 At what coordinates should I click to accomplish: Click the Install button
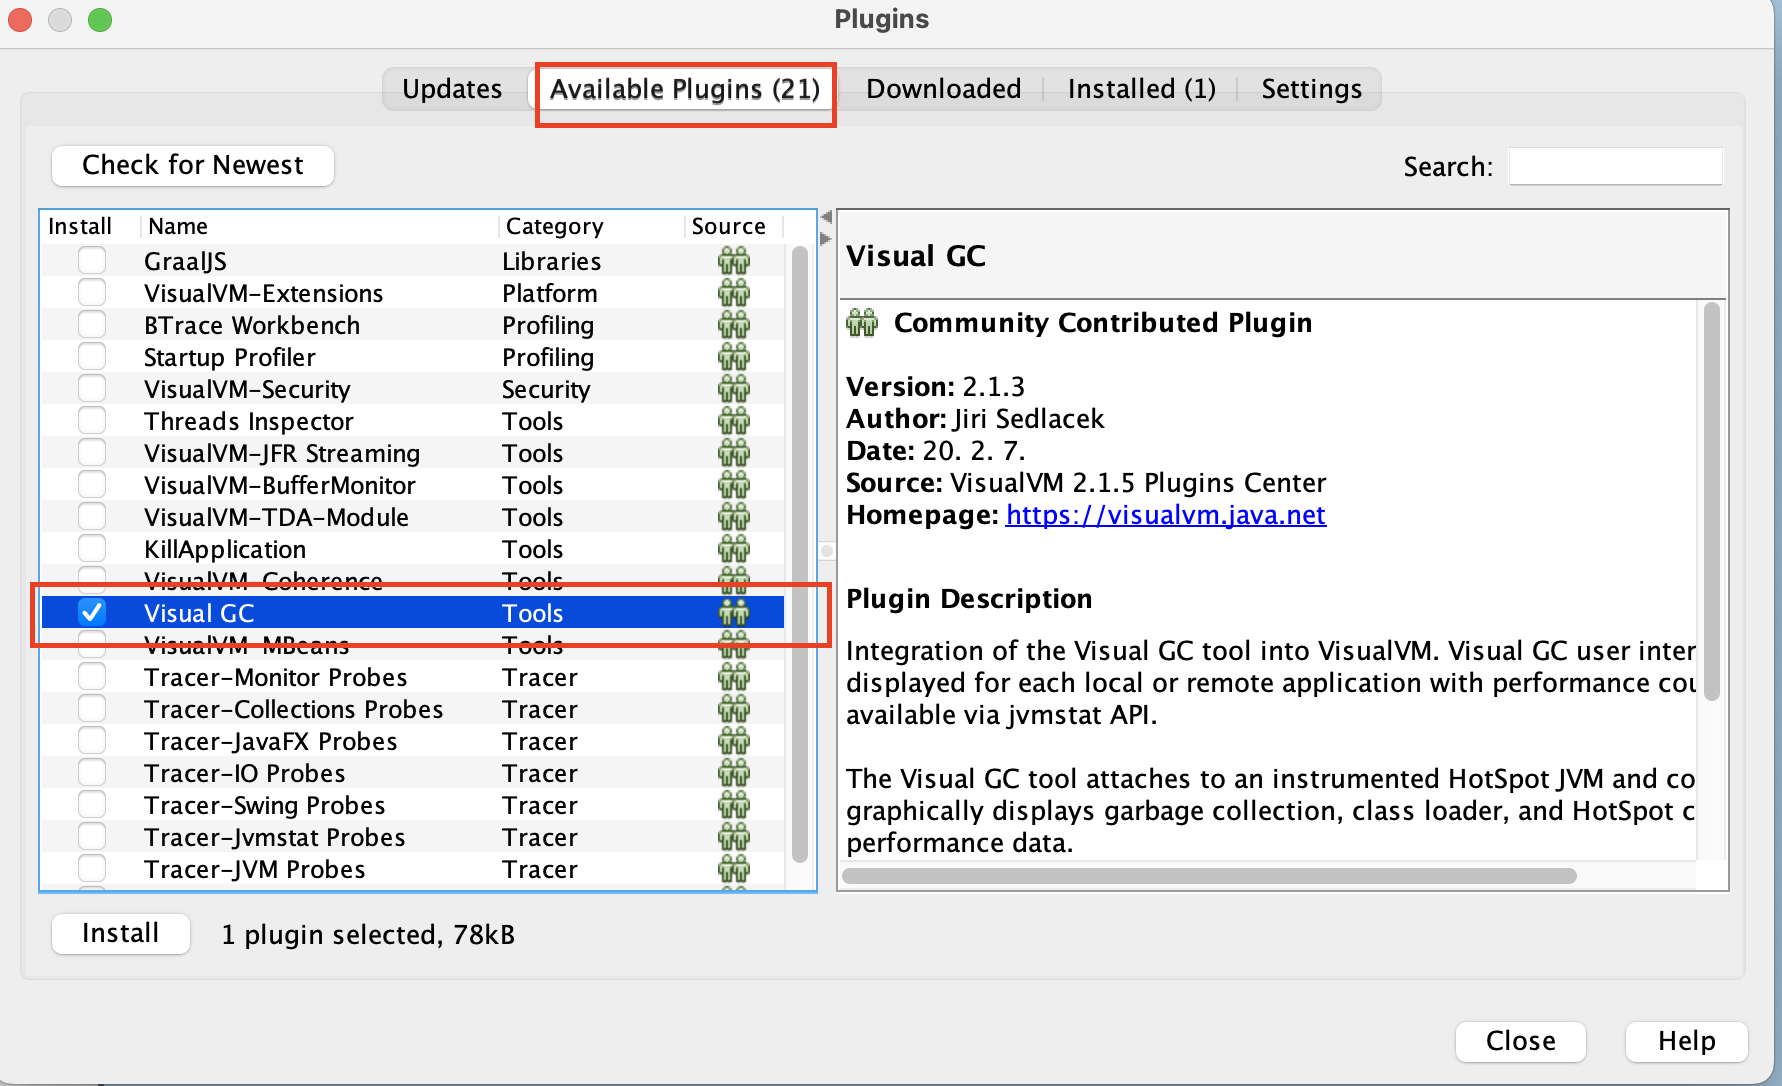pos(121,934)
